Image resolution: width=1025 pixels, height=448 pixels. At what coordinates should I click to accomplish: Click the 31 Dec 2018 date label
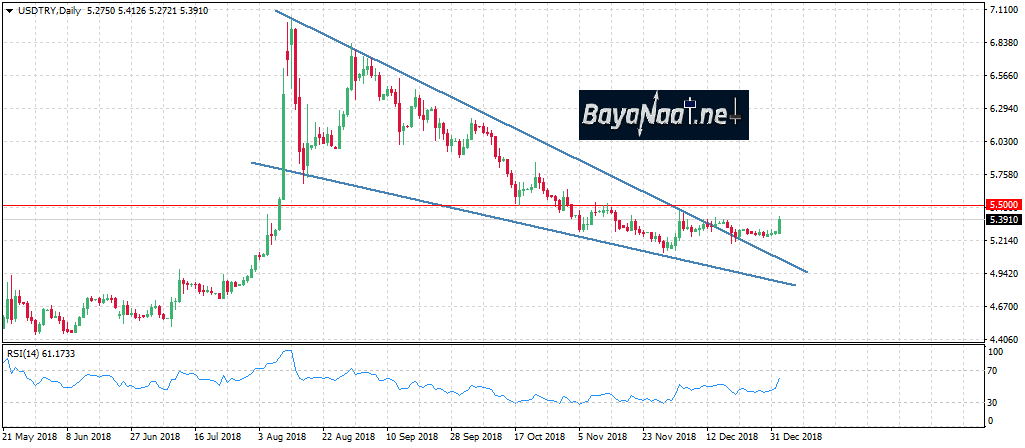pos(796,437)
